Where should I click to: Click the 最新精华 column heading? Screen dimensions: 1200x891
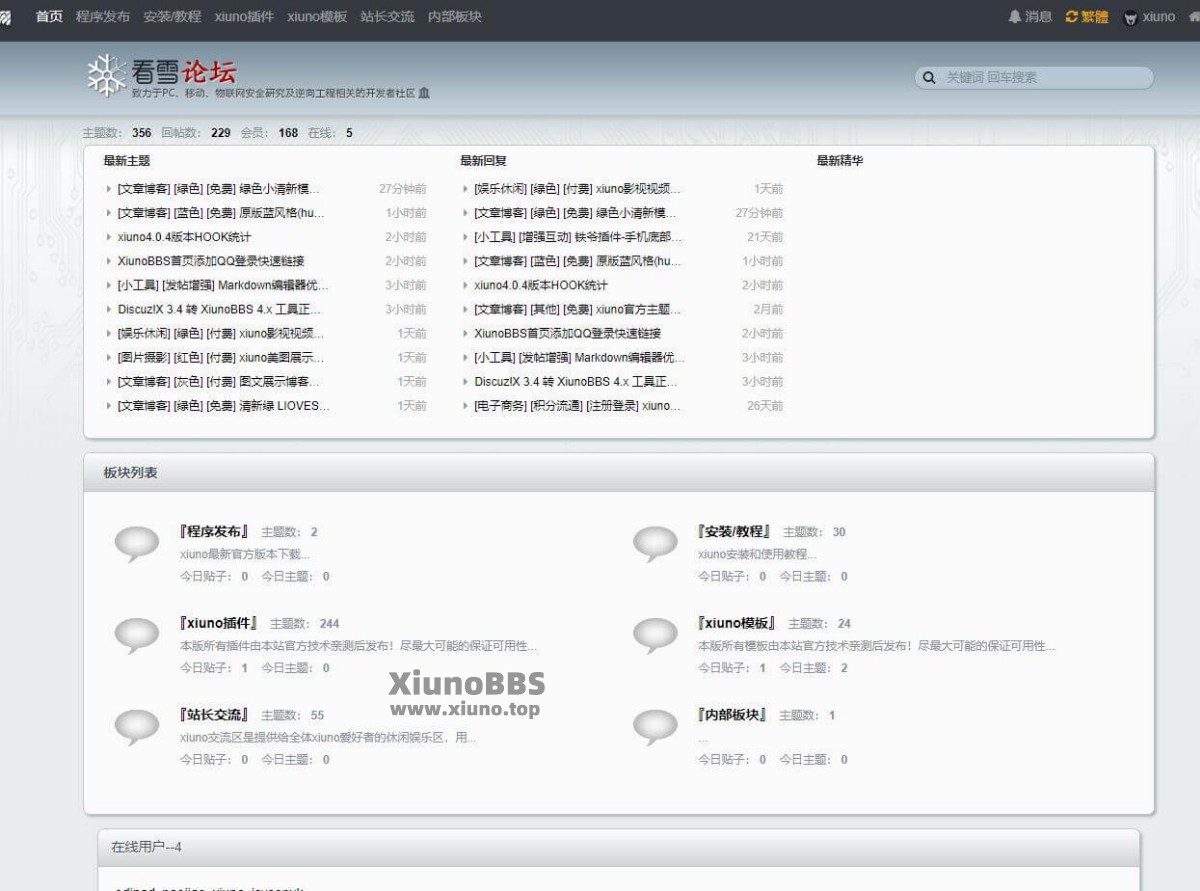tap(840, 160)
